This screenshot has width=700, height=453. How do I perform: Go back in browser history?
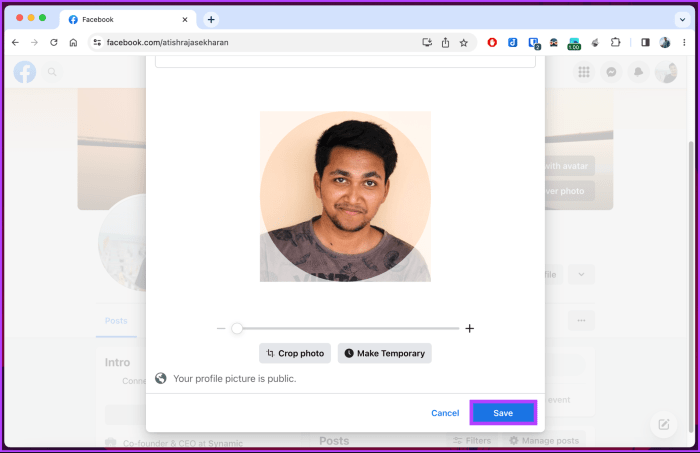click(x=15, y=42)
